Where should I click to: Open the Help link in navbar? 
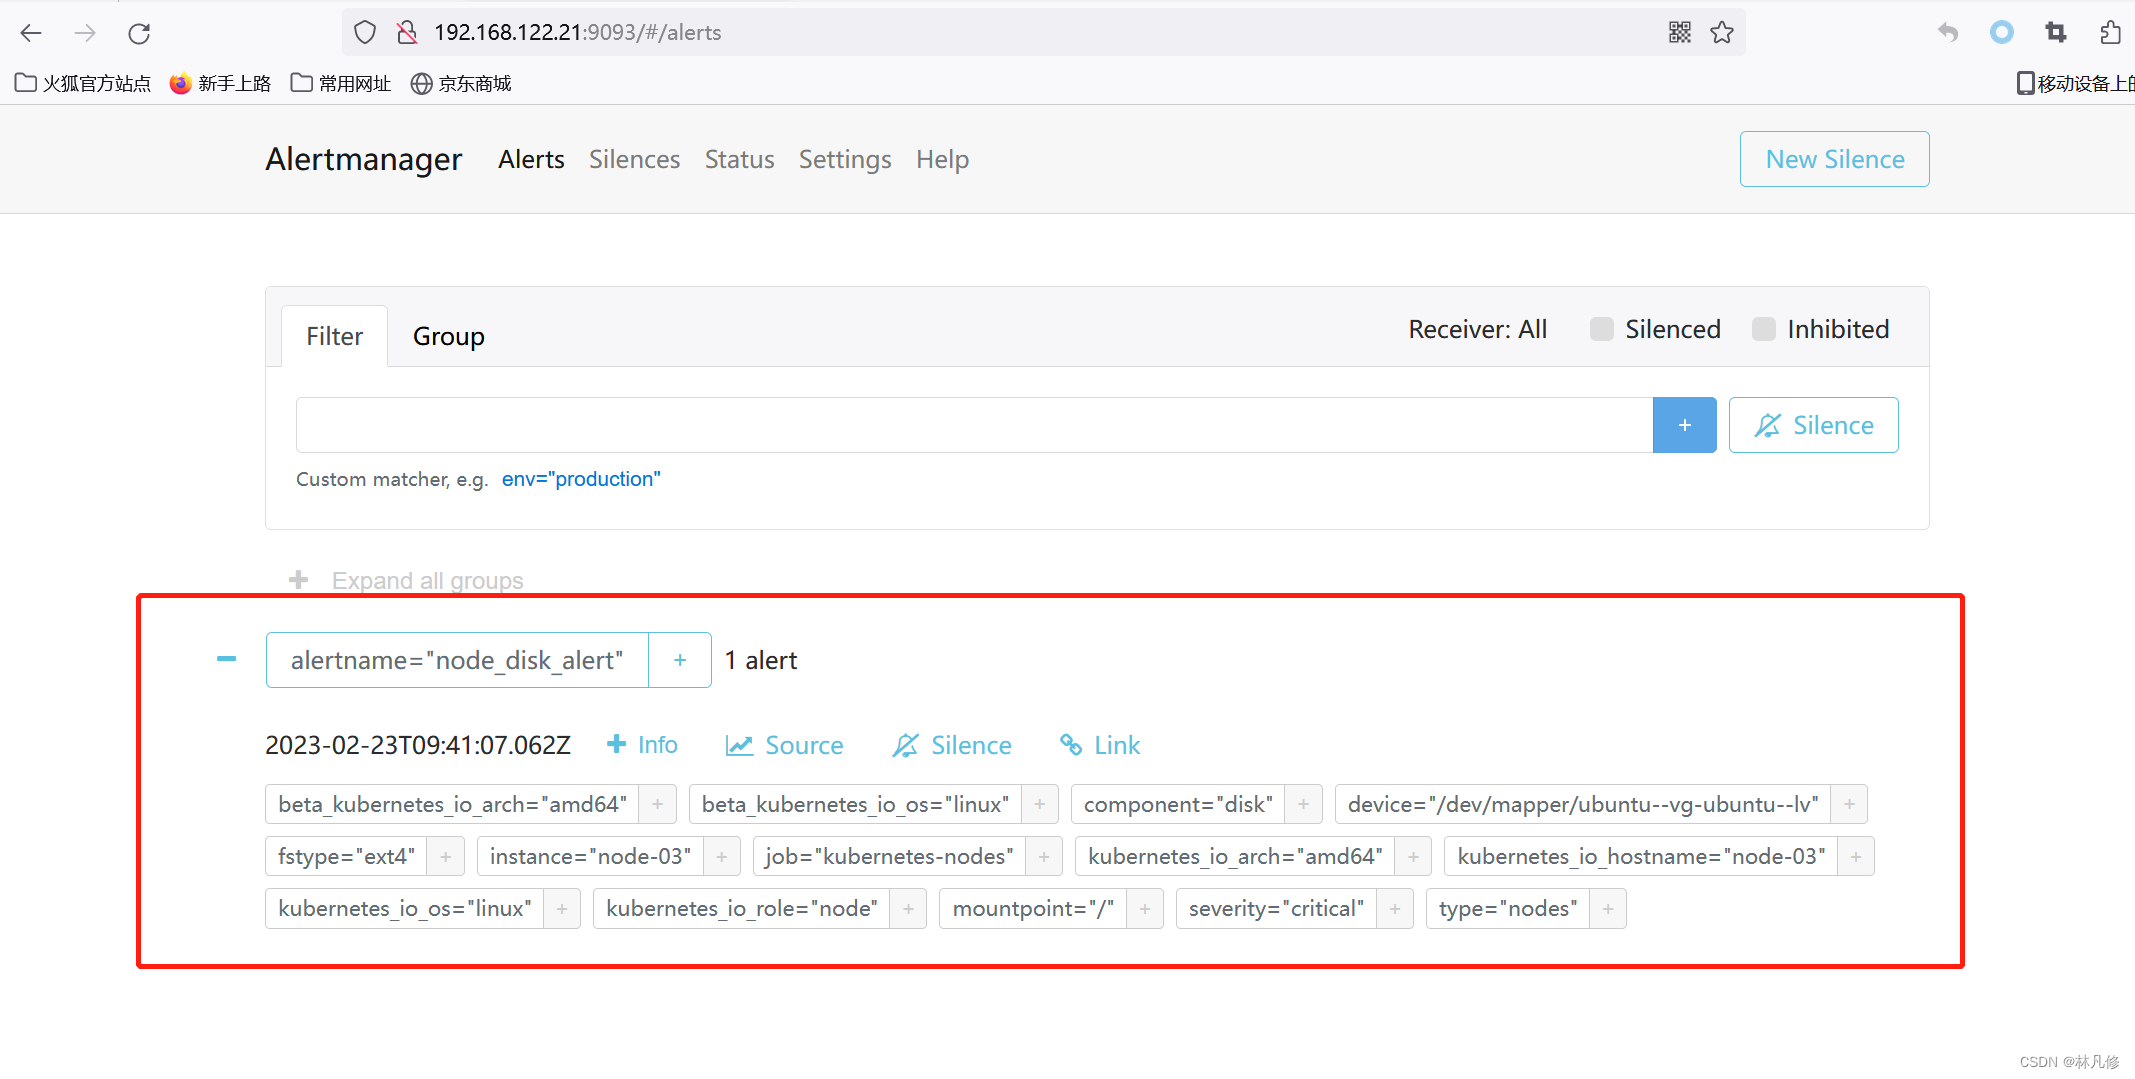point(942,159)
